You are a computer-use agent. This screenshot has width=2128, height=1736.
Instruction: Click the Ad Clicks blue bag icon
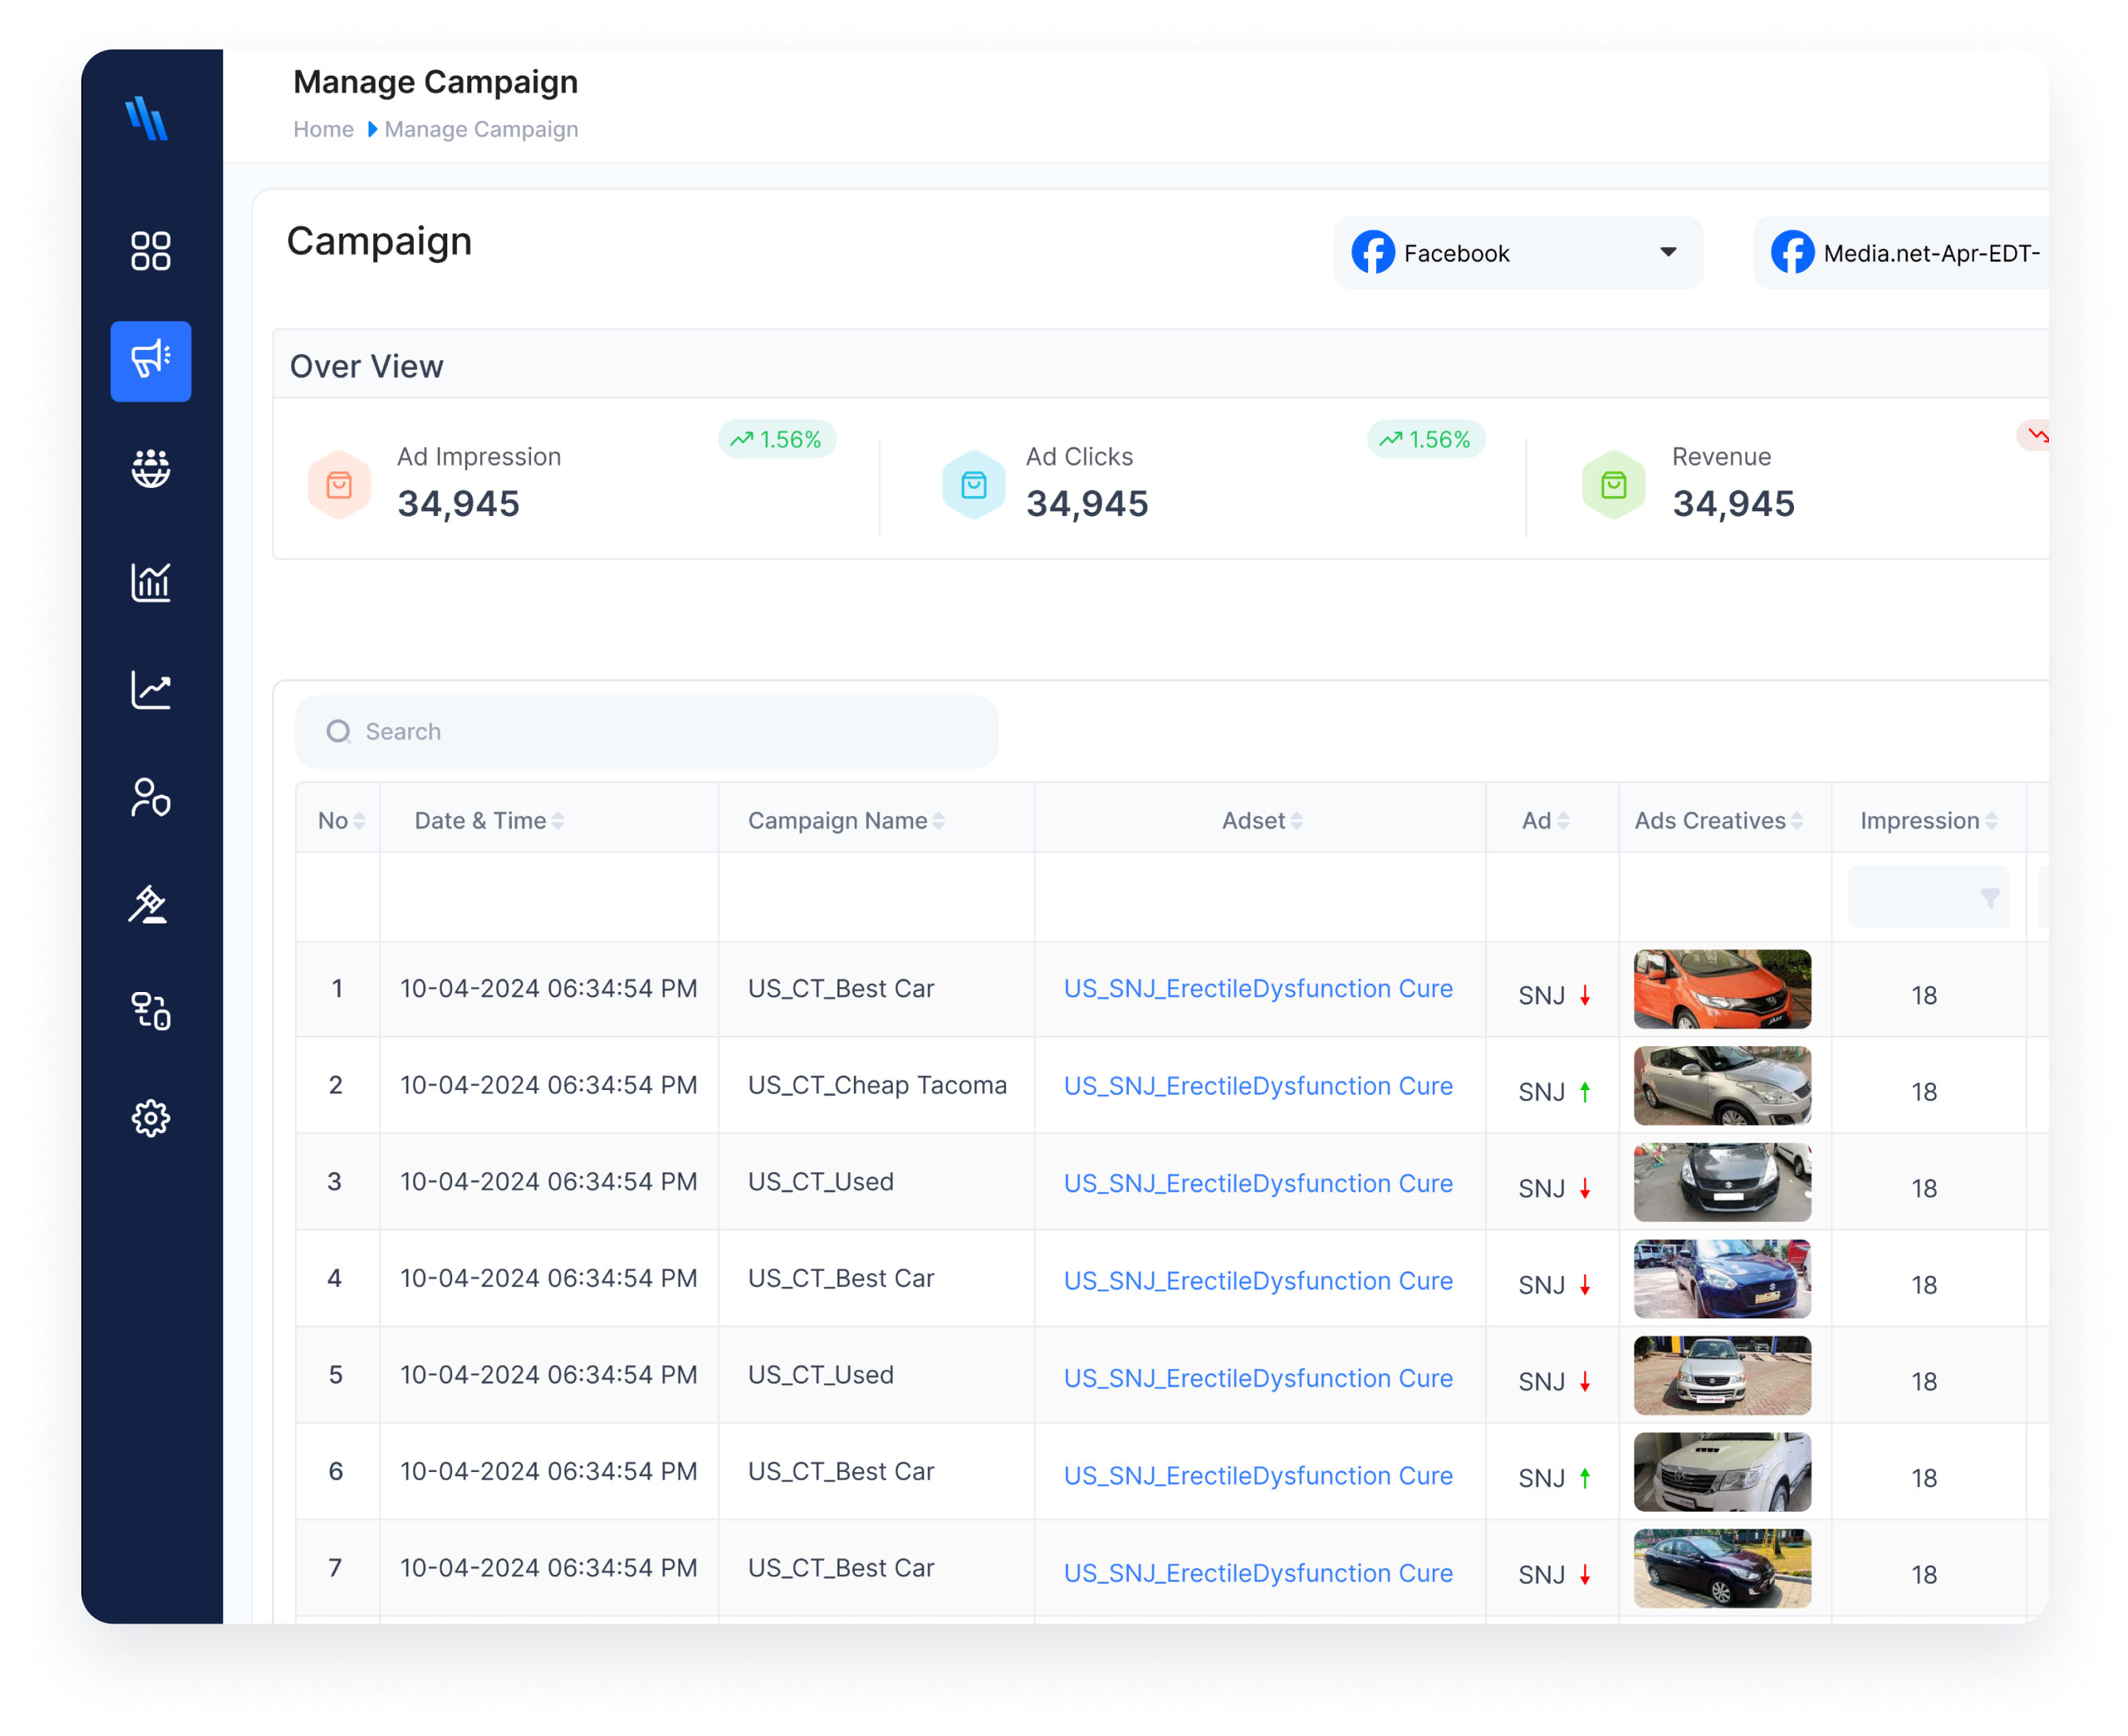tap(974, 485)
